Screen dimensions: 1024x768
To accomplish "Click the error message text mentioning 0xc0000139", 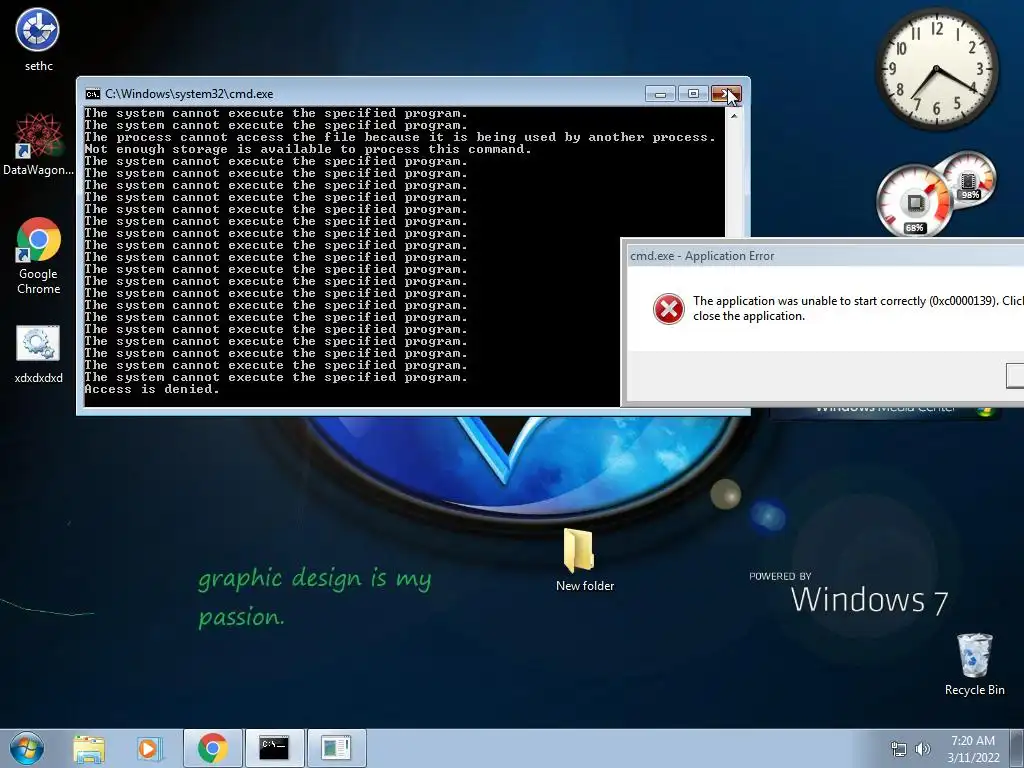I will point(858,308).
